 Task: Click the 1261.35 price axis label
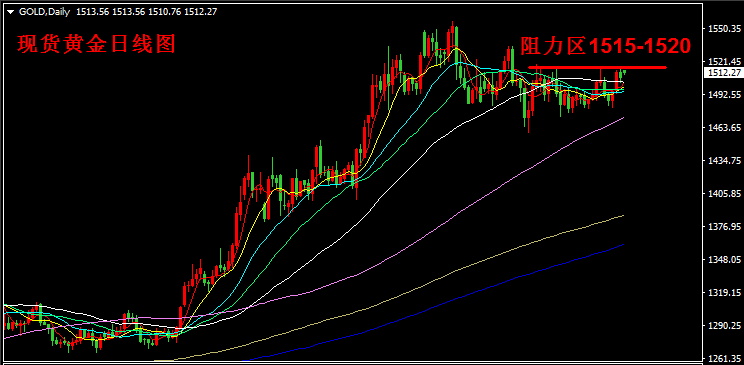click(x=724, y=358)
